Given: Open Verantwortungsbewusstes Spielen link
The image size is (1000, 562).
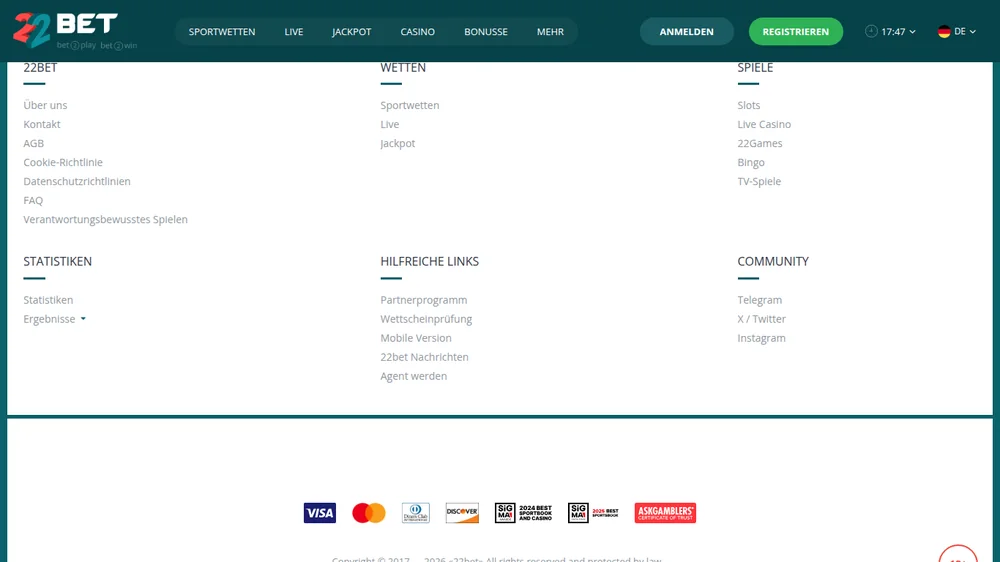Looking at the screenshot, I should [x=106, y=219].
